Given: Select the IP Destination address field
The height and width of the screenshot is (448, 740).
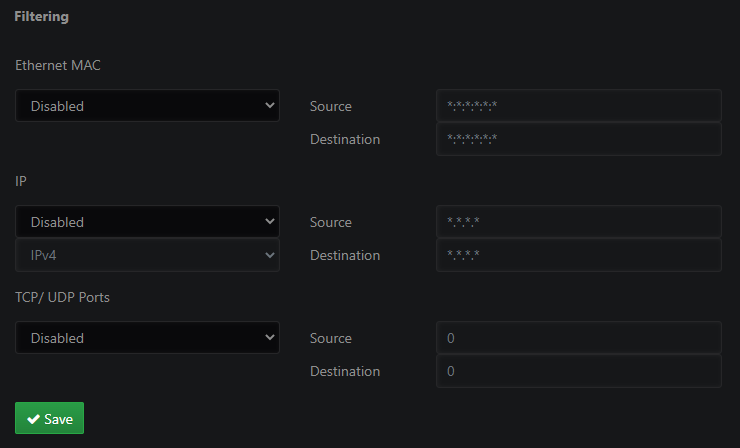Looking at the screenshot, I should [x=578, y=255].
